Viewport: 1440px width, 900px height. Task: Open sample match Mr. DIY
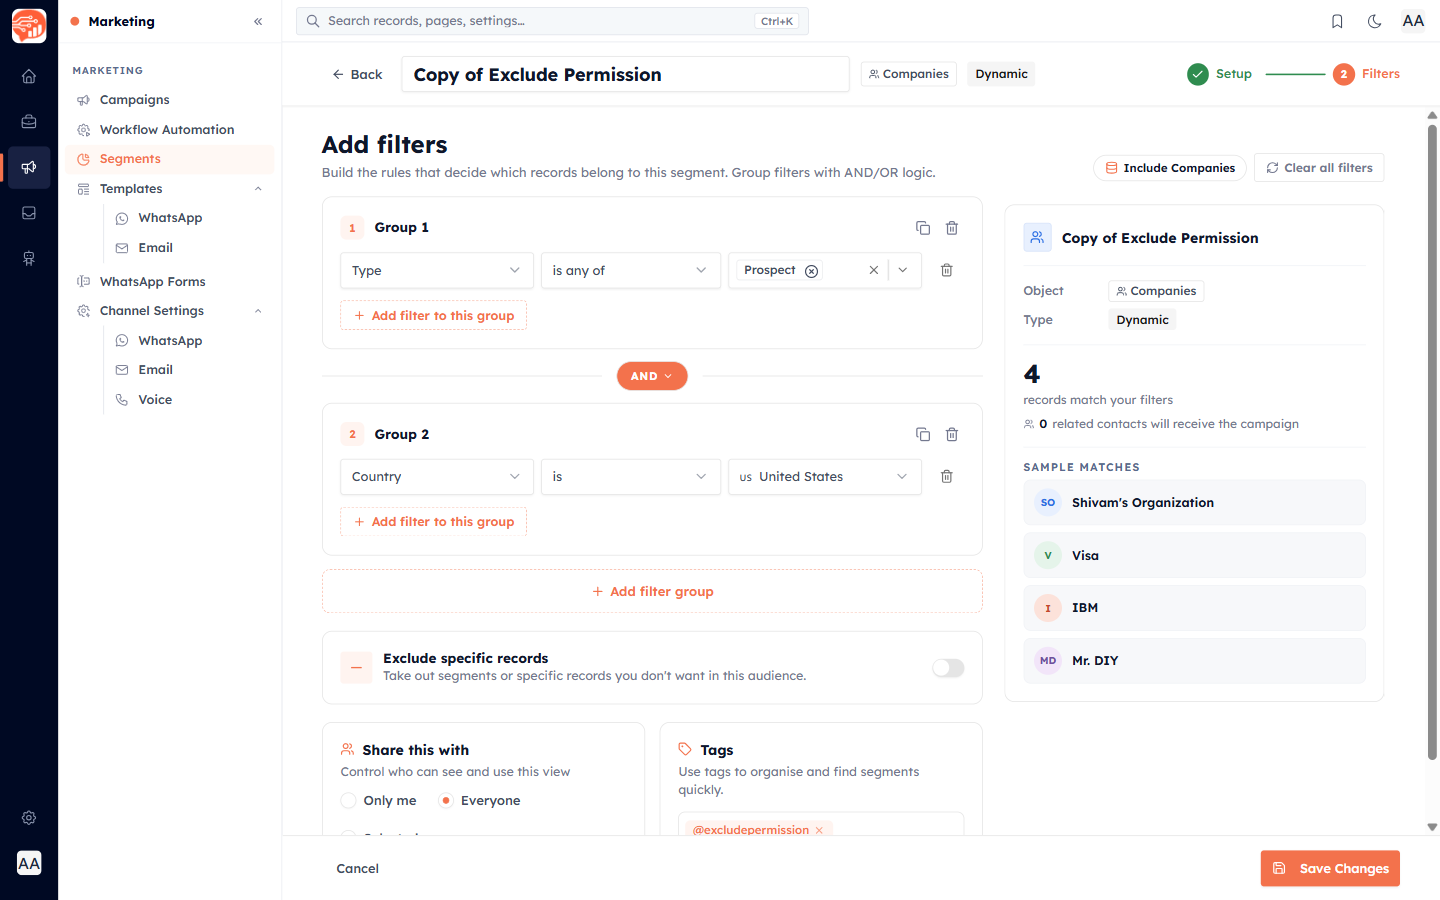click(x=1194, y=661)
